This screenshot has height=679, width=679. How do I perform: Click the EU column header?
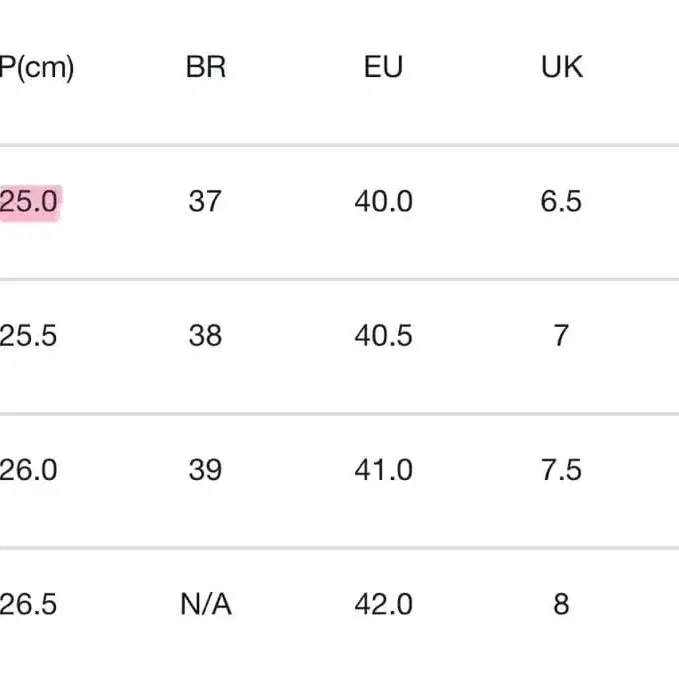pyautogui.click(x=383, y=67)
